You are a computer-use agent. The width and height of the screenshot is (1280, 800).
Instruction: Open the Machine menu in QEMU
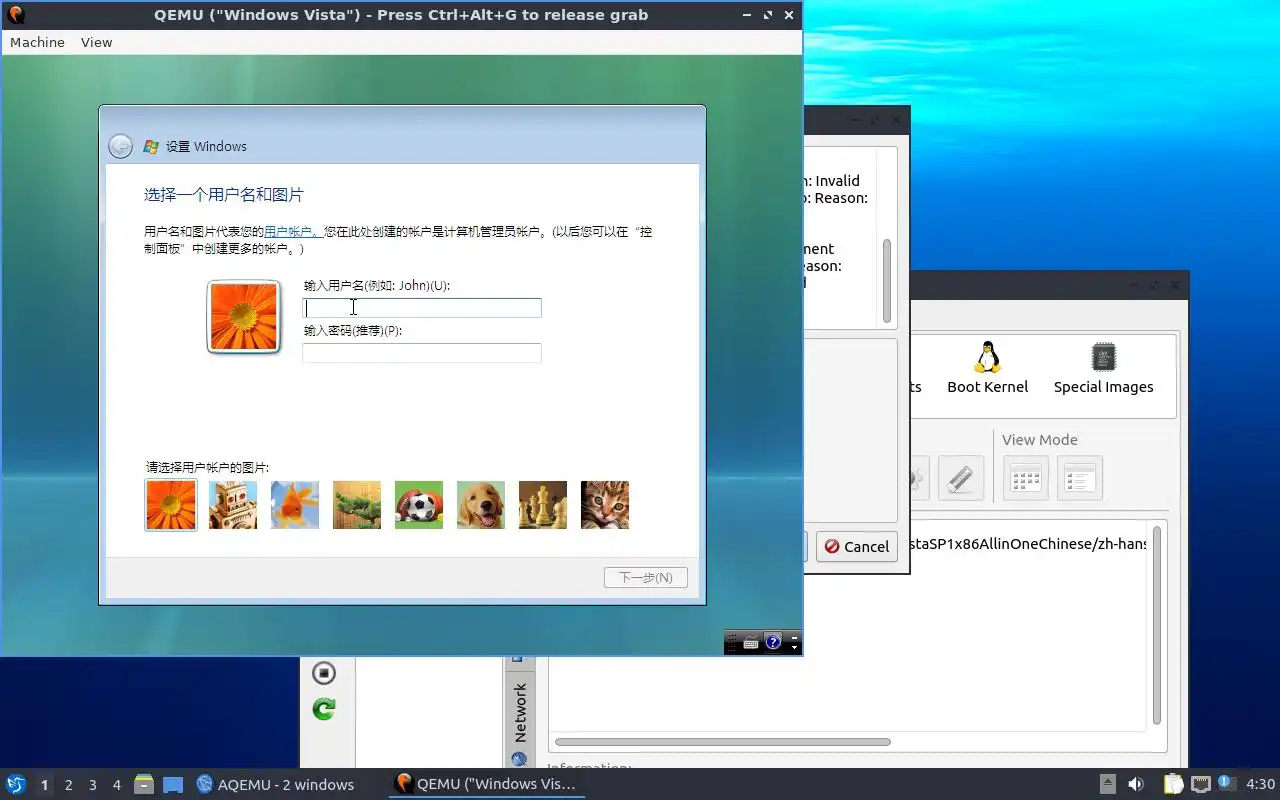pos(37,42)
